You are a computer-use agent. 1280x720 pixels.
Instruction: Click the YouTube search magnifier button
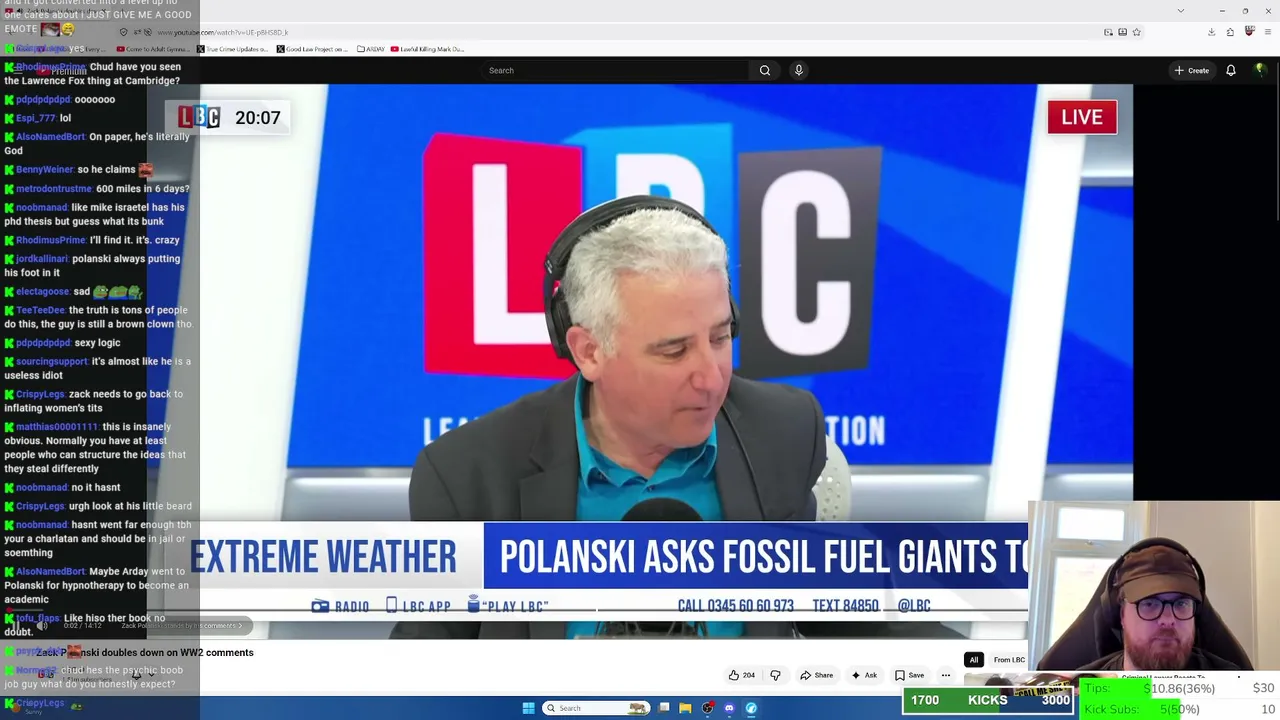[x=765, y=70]
